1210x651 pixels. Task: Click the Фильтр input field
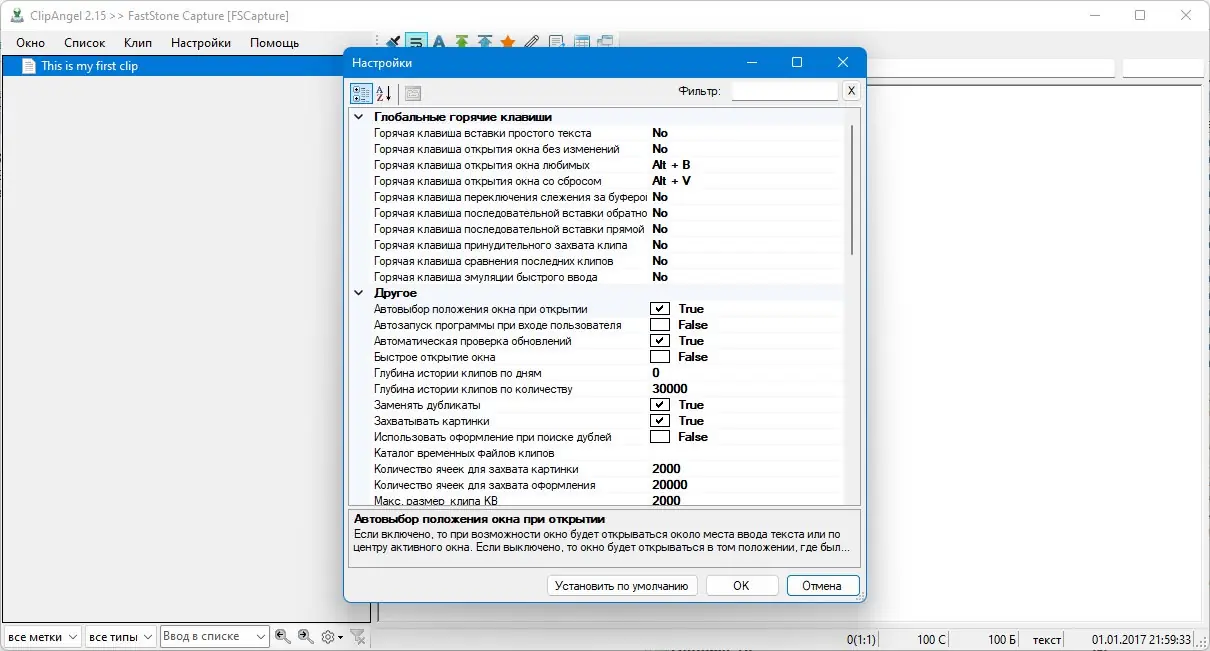784,91
